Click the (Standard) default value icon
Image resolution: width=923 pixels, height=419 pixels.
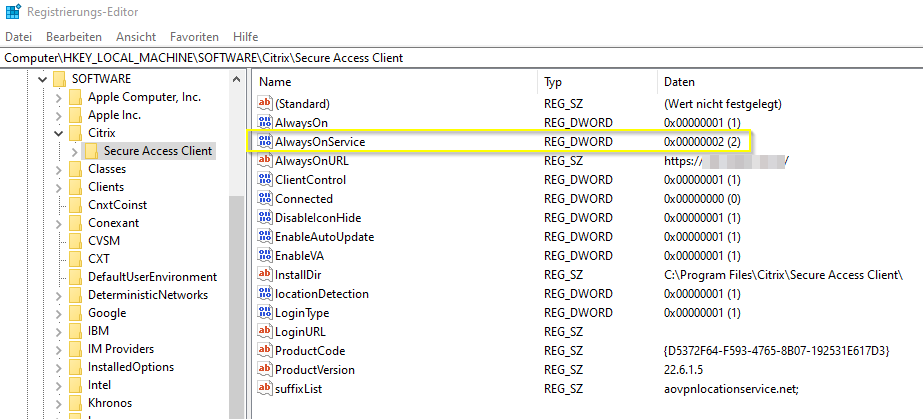click(265, 104)
